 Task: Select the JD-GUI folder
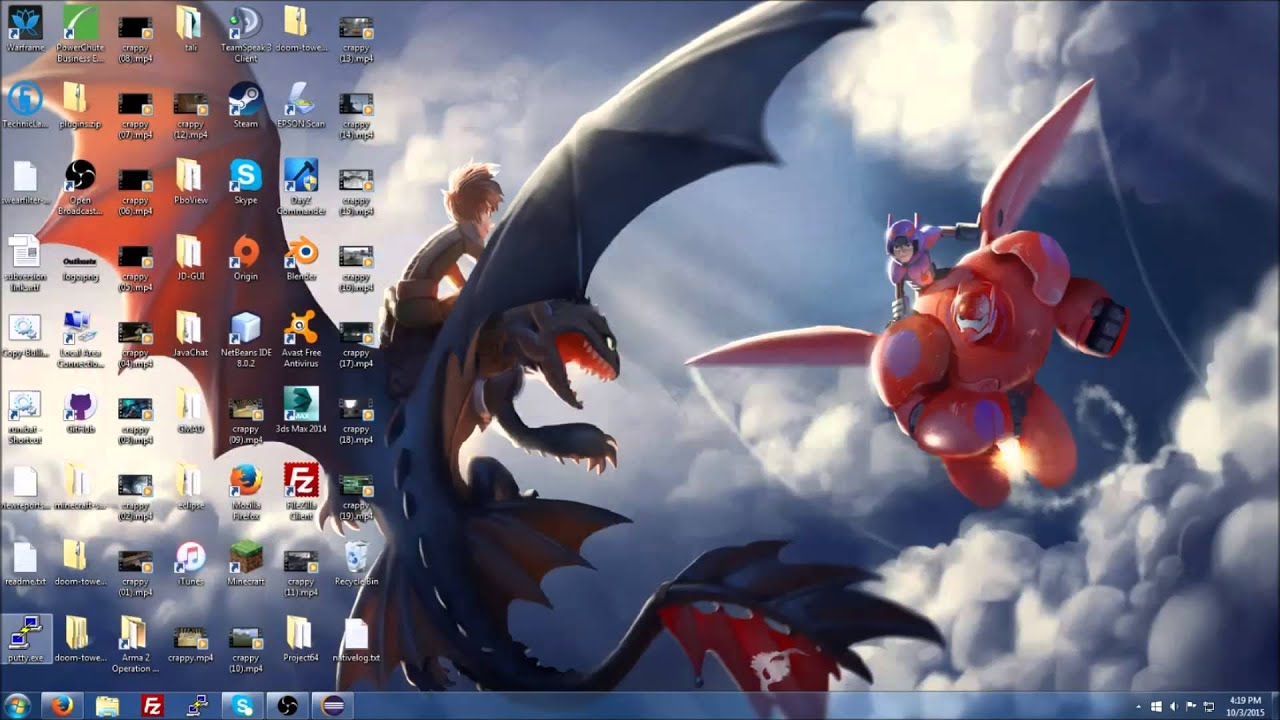click(190, 258)
